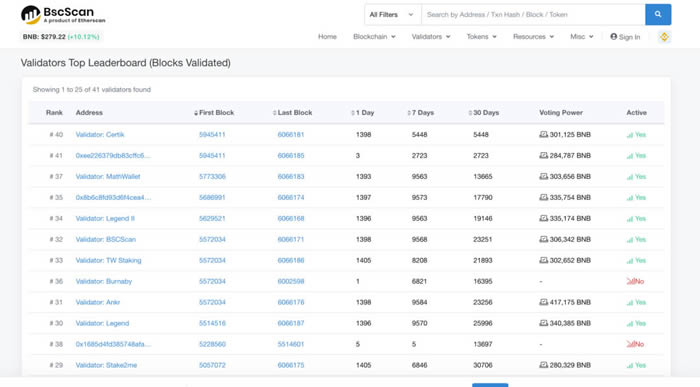Image resolution: width=700 pixels, height=387 pixels.
Task: Click voting power icon for Certik row
Action: (x=543, y=134)
